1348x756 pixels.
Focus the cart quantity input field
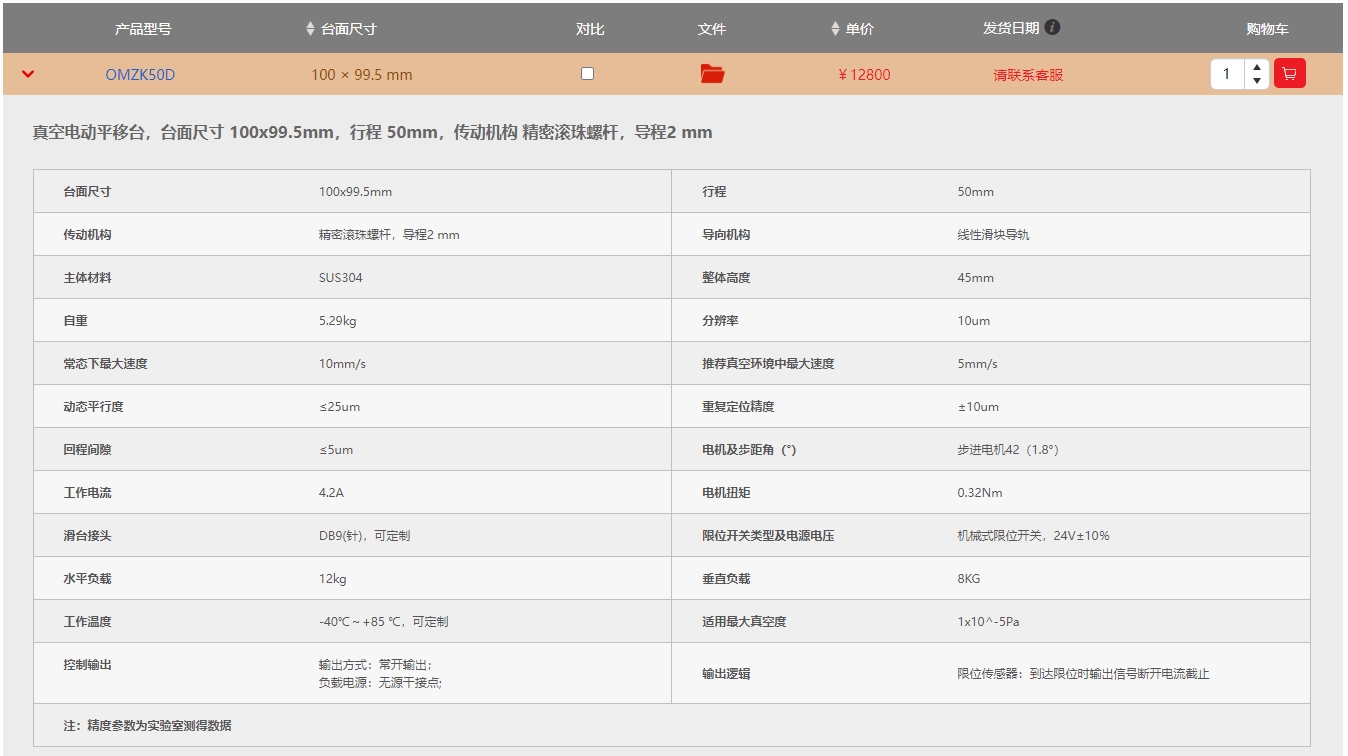click(1228, 74)
